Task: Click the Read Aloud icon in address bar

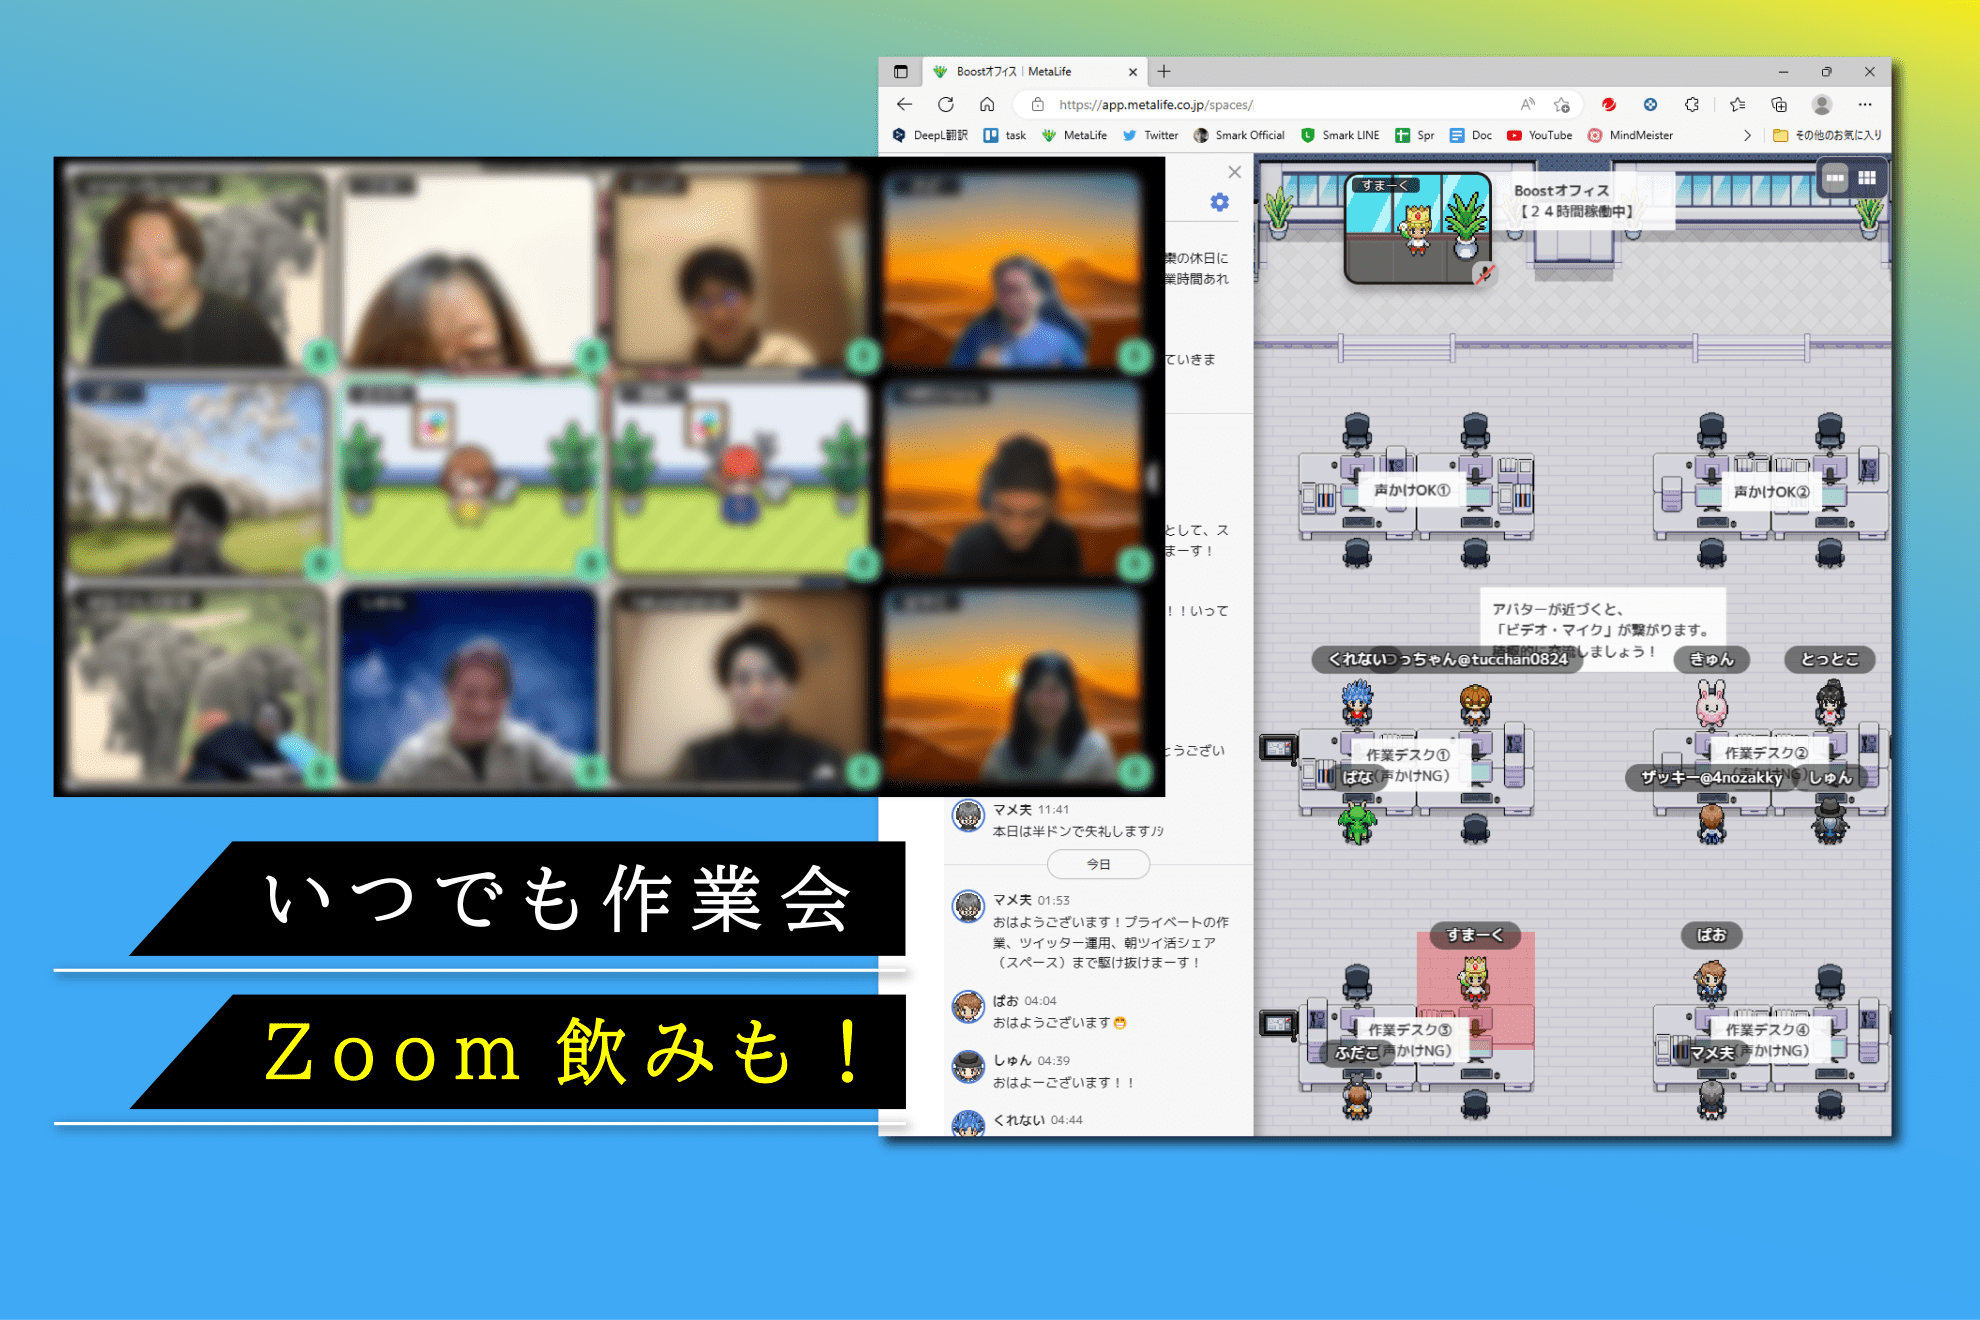Action: click(x=1527, y=104)
